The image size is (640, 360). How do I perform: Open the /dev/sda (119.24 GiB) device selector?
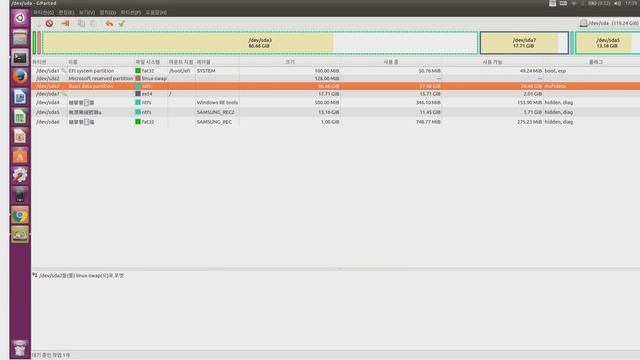609,23
